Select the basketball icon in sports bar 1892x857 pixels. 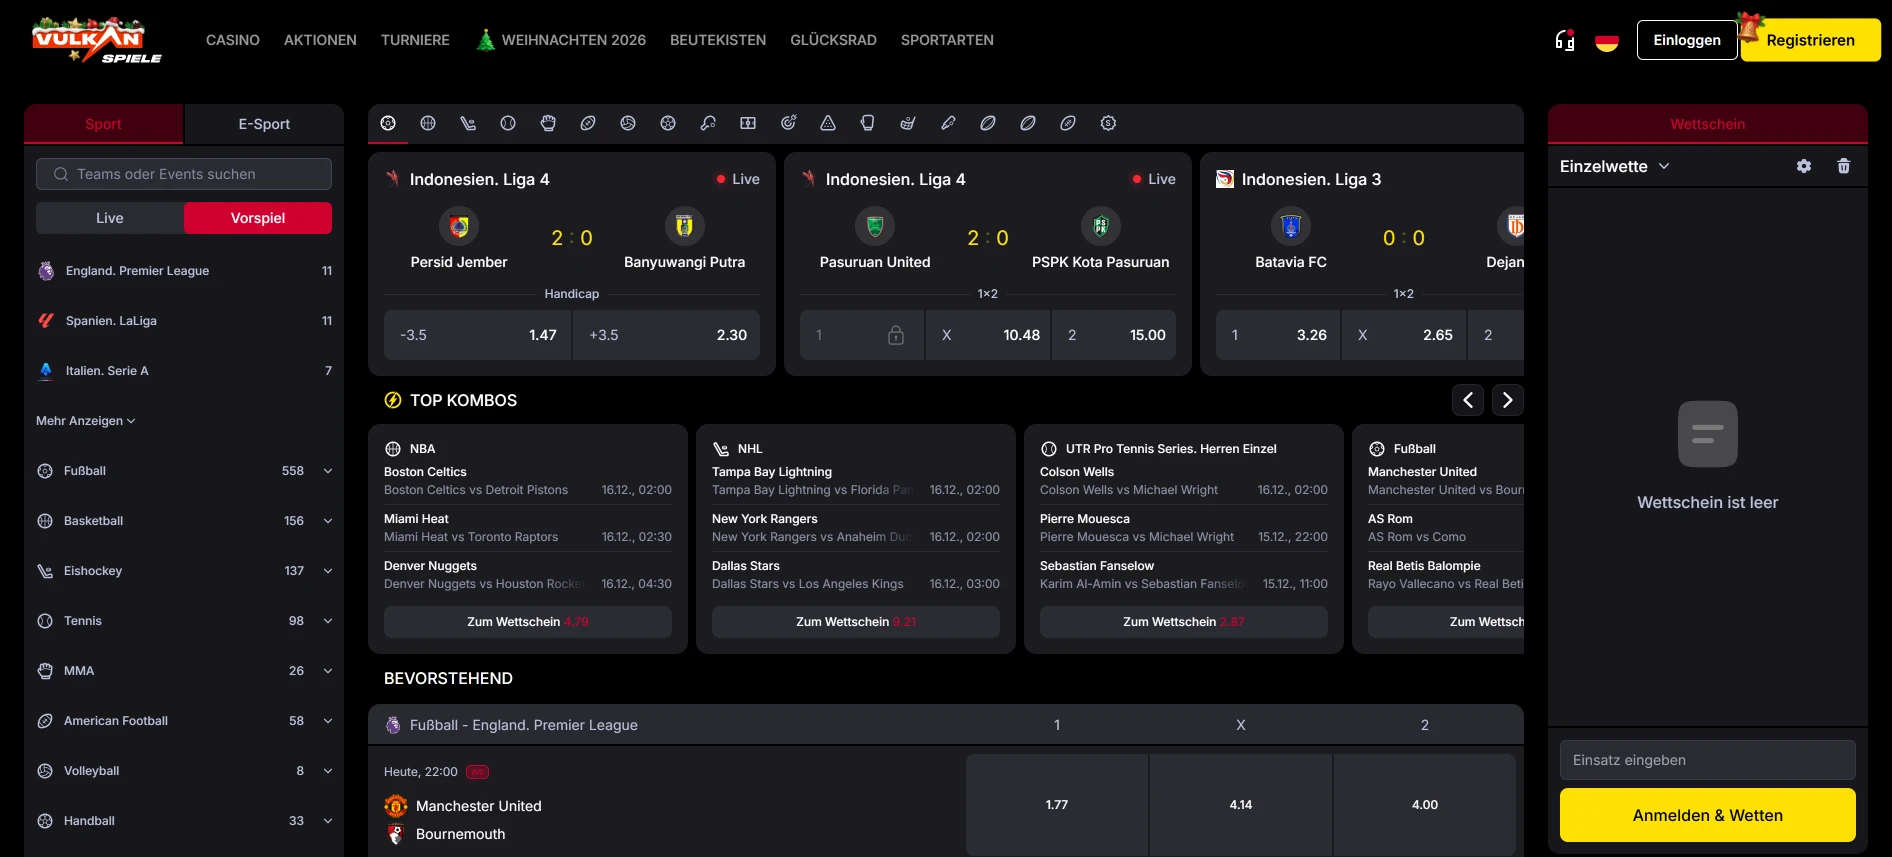coord(428,123)
